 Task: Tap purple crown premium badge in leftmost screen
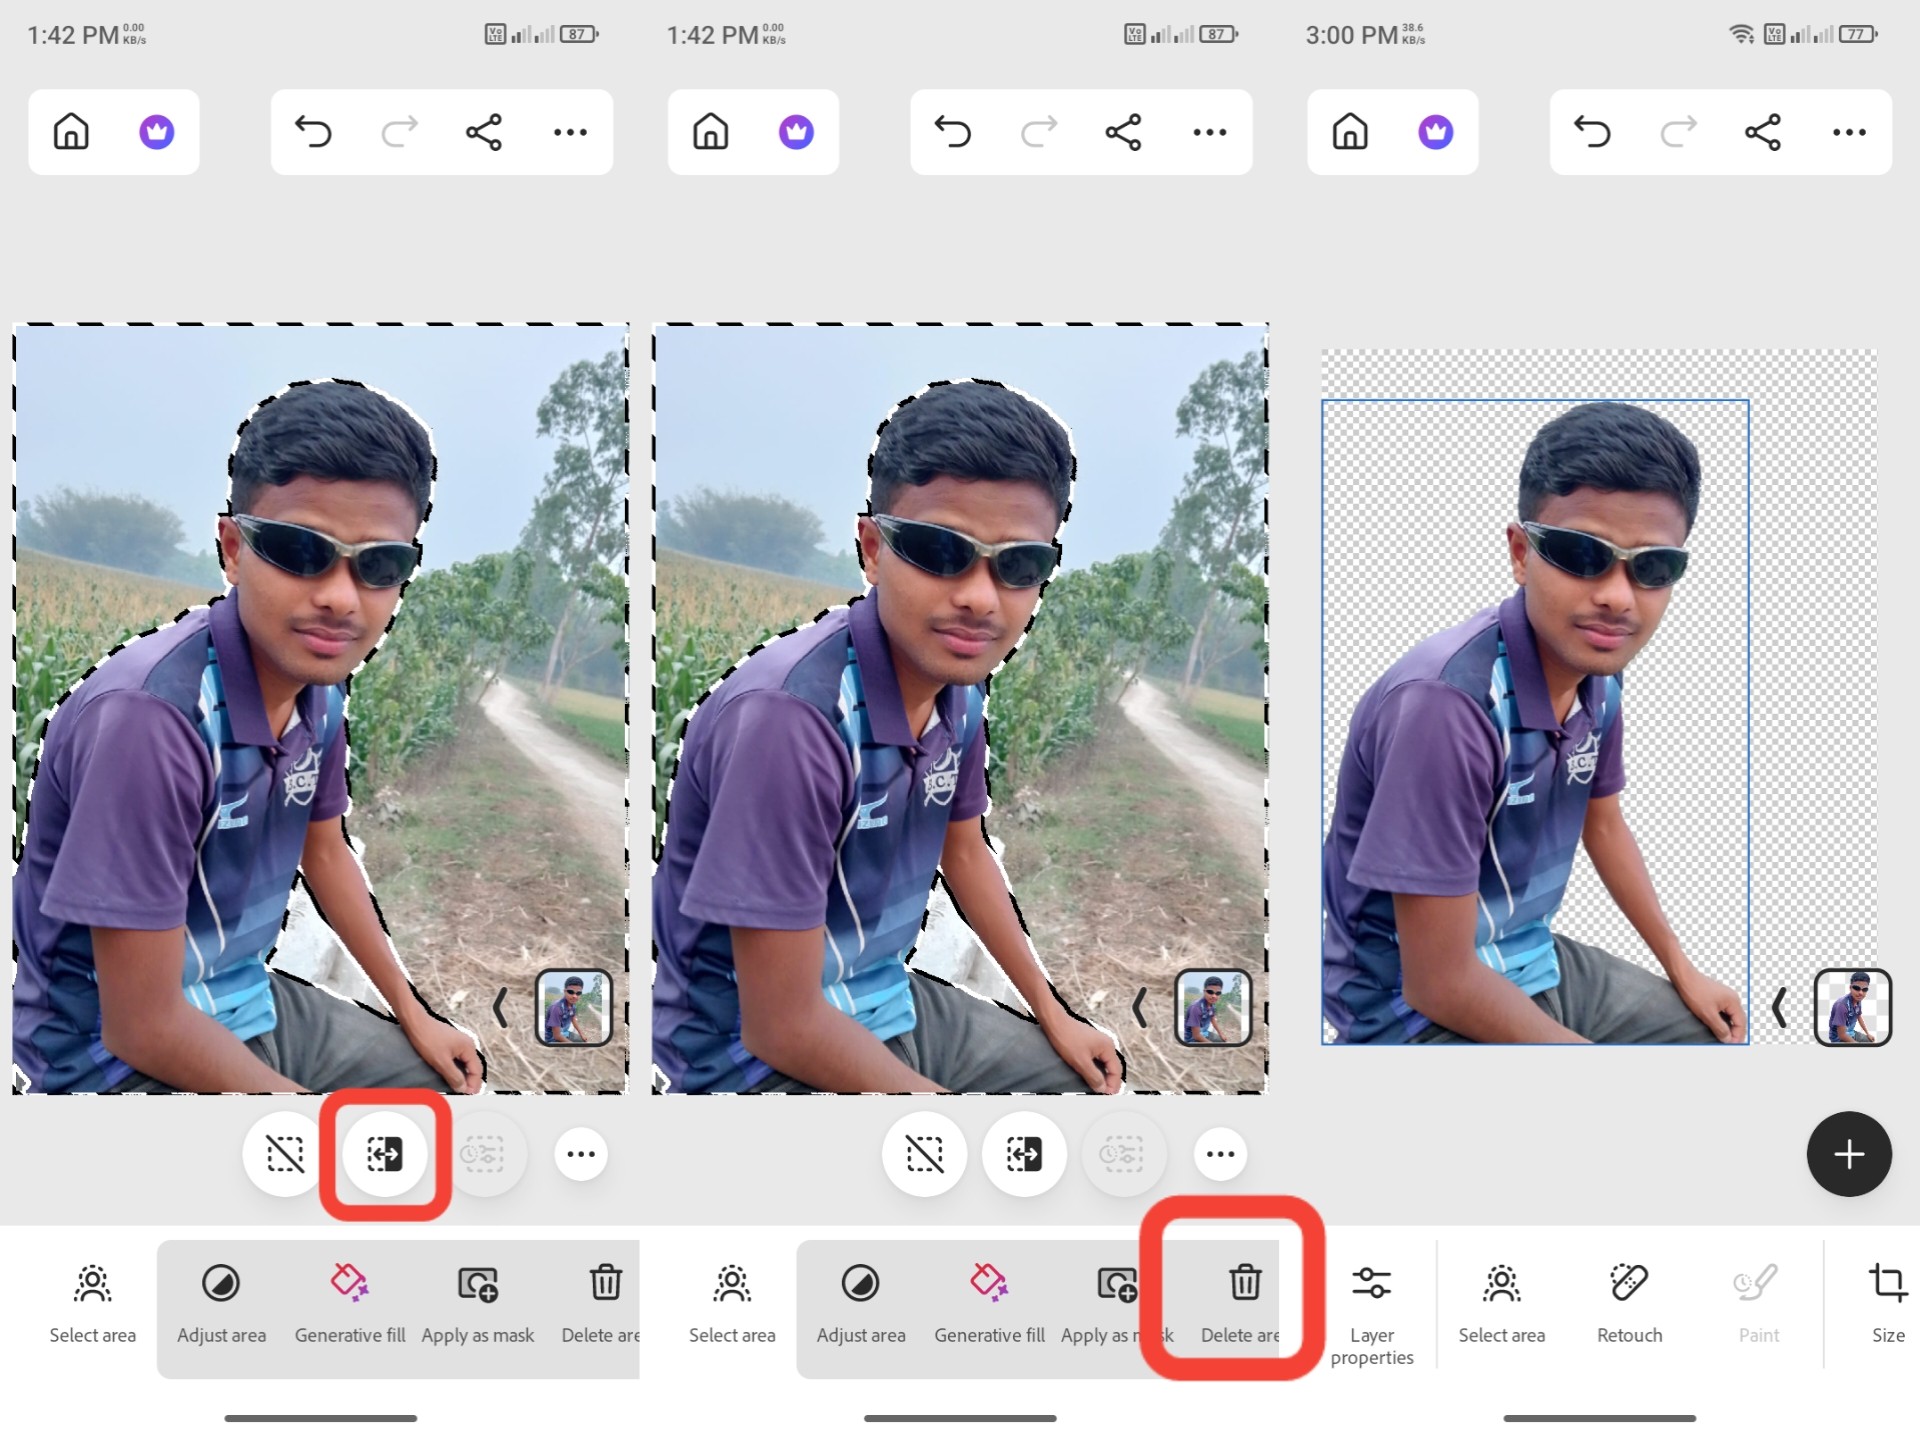(x=157, y=132)
